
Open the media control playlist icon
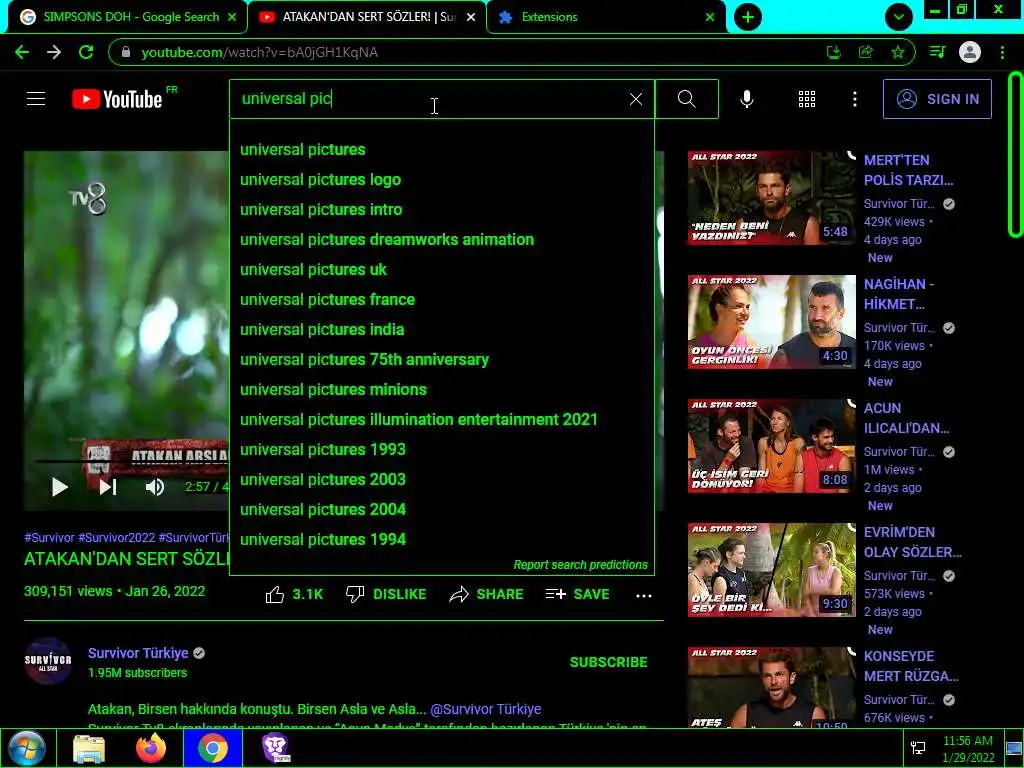(937, 52)
